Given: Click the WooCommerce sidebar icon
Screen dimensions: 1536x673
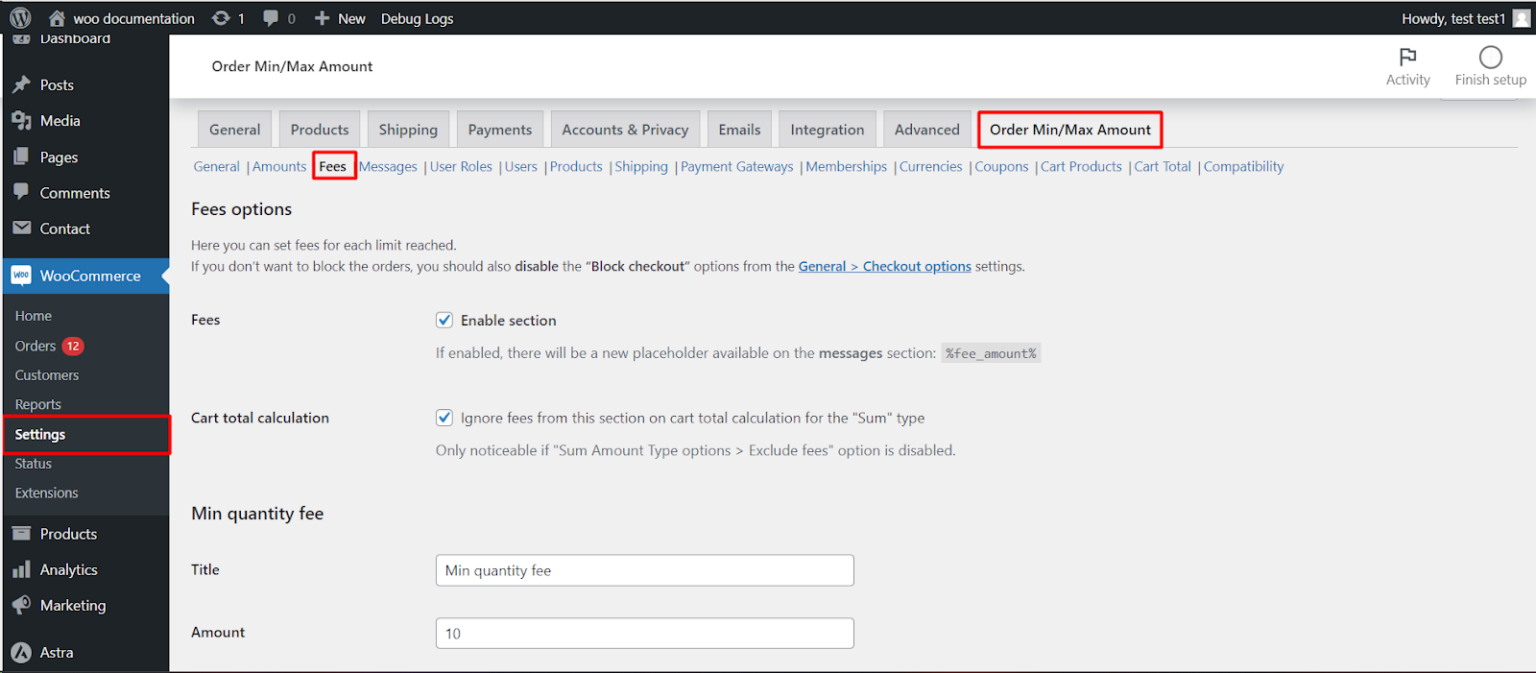Looking at the screenshot, I should [21, 276].
